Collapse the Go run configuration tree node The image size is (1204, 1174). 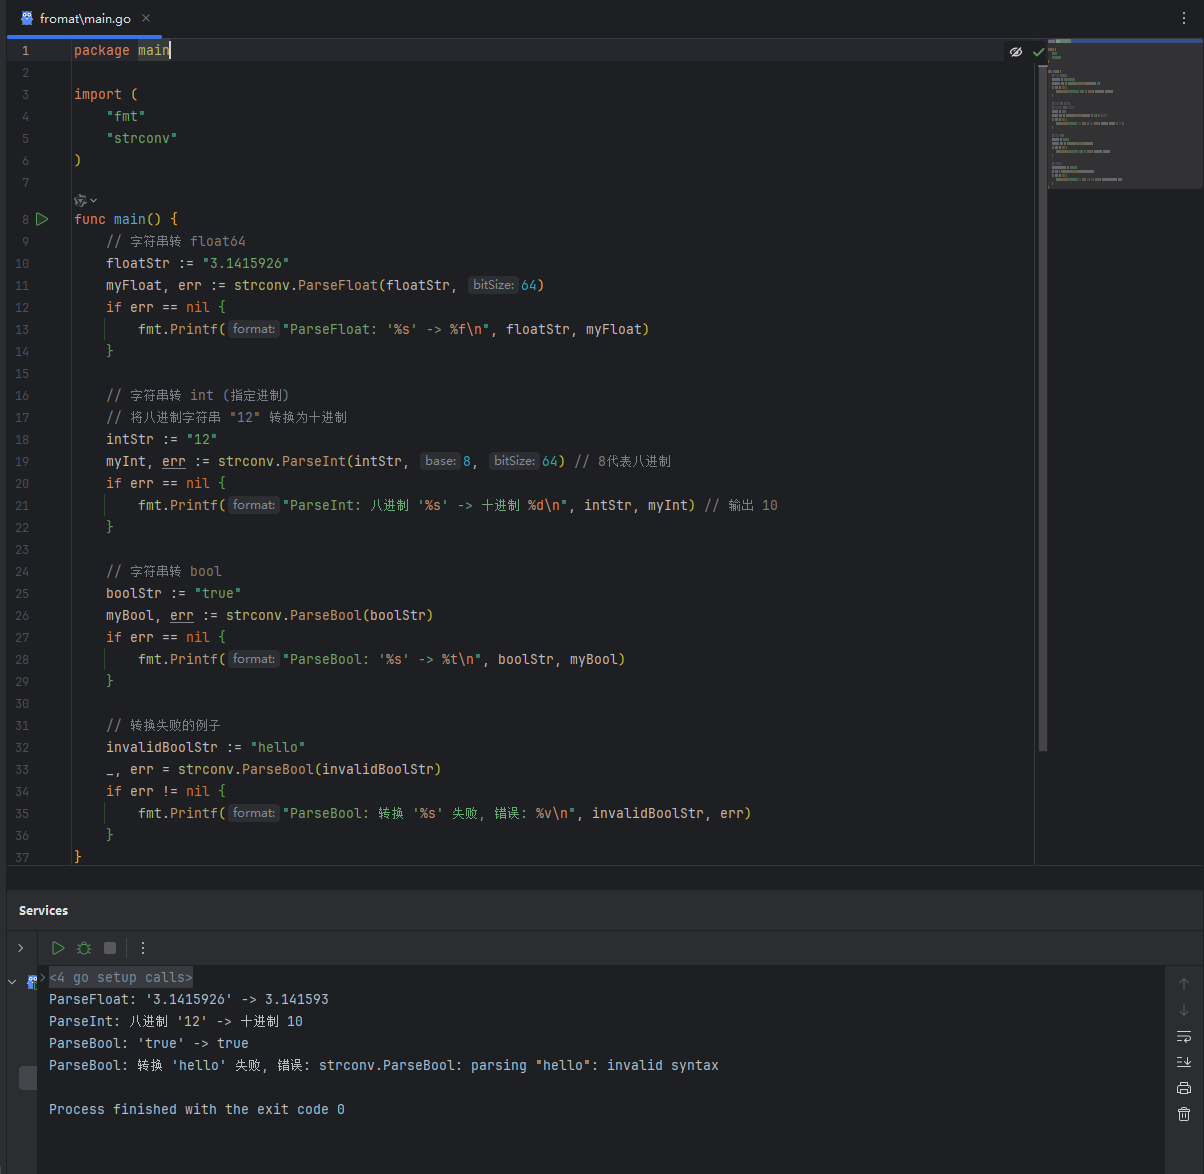[x=13, y=982]
